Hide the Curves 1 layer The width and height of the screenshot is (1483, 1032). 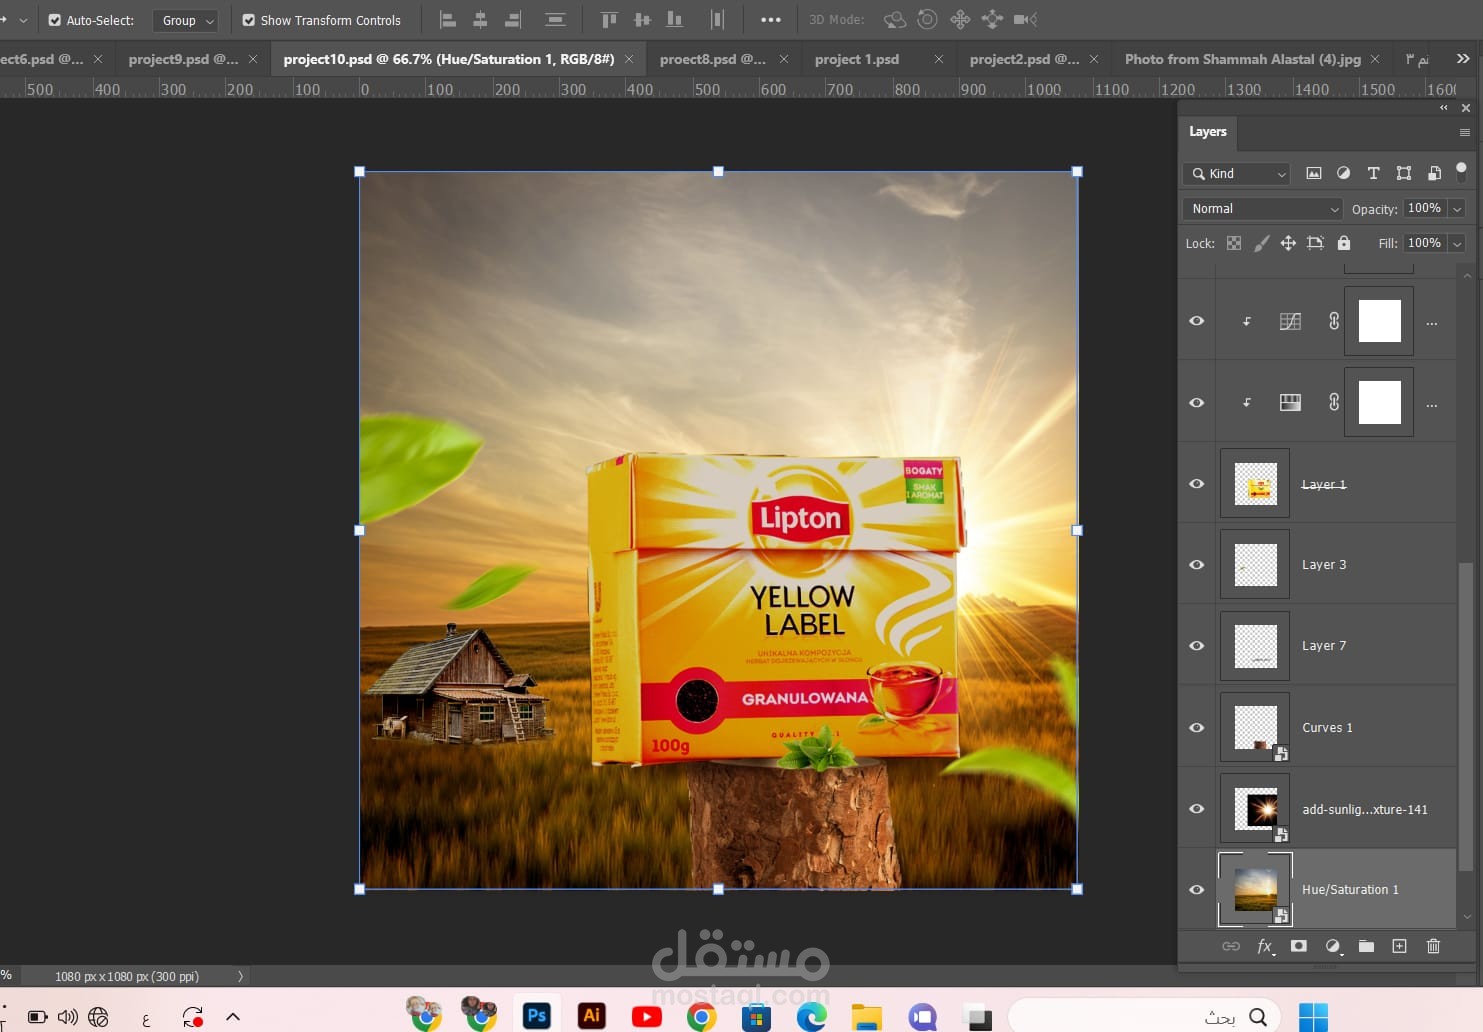coord(1196,727)
